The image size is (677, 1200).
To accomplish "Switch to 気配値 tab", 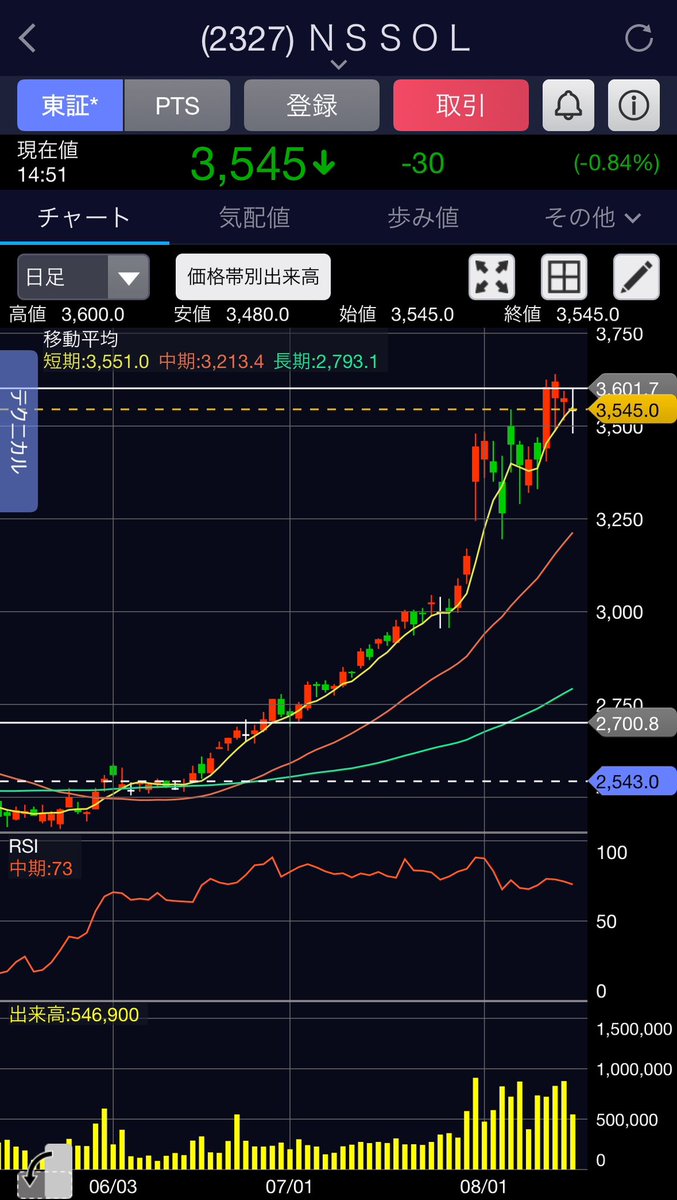I will click(x=254, y=217).
